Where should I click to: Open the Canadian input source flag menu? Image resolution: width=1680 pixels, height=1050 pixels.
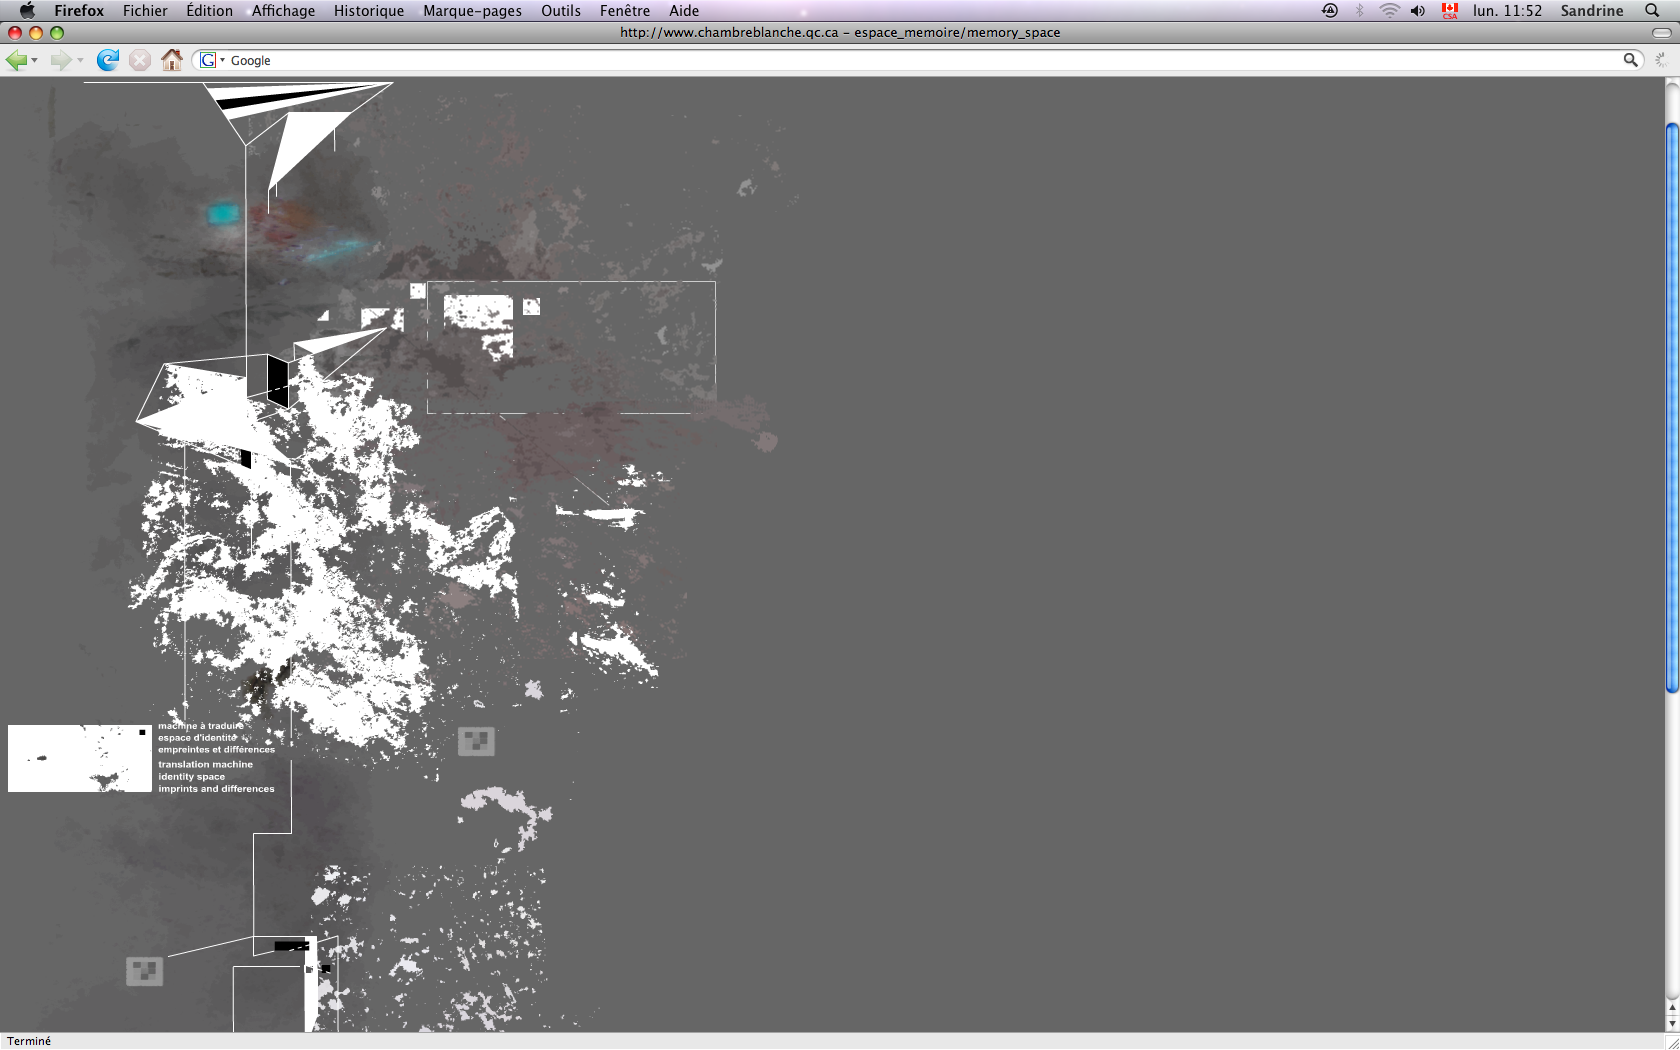pyautogui.click(x=1450, y=10)
